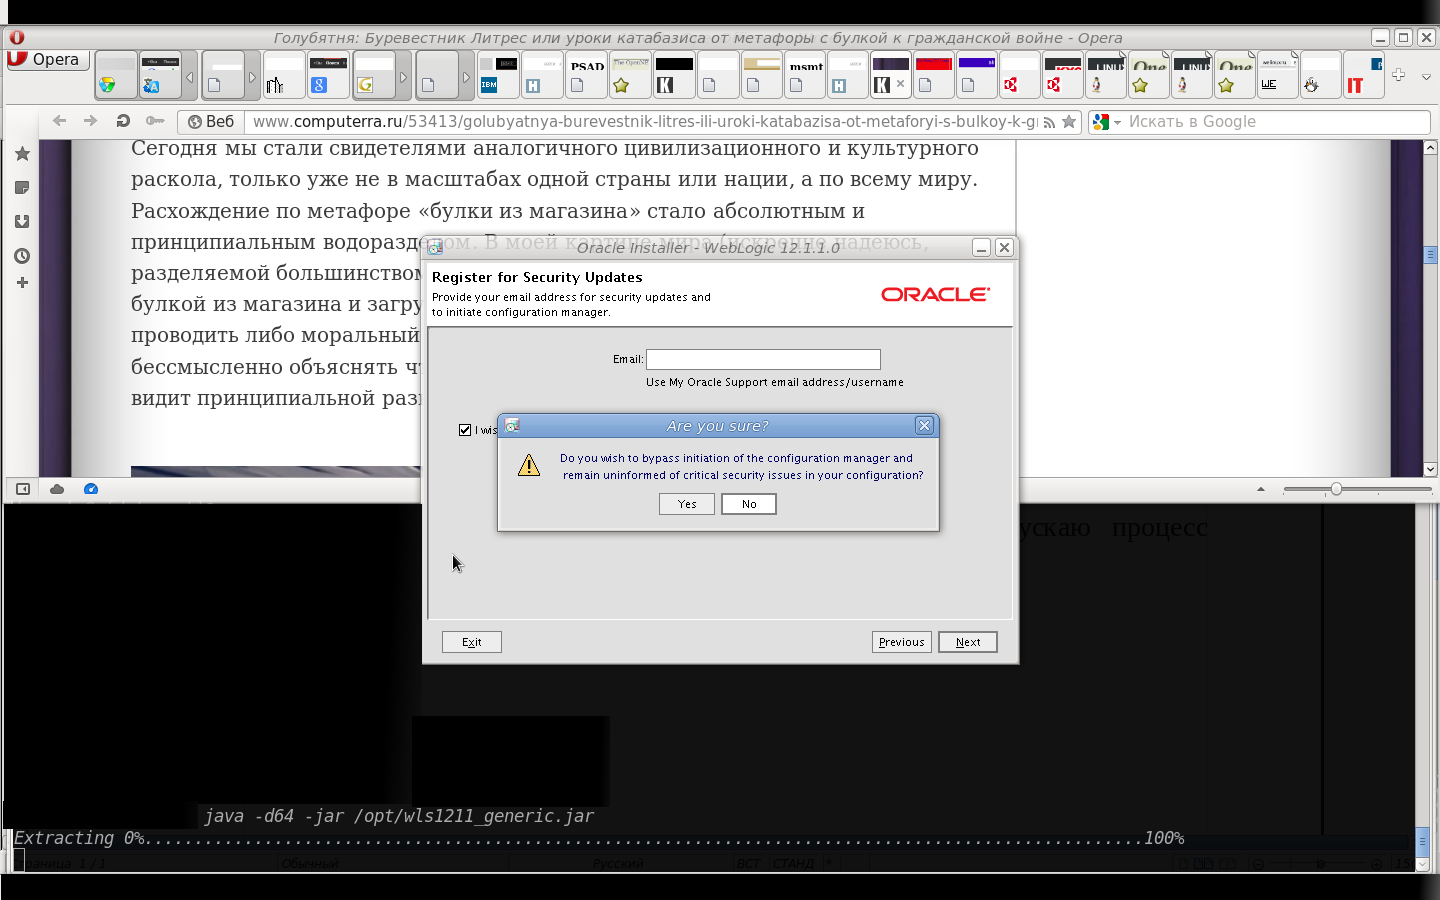Toggle the security updates checkbox
Screen dimensions: 1440x900
click(465, 430)
